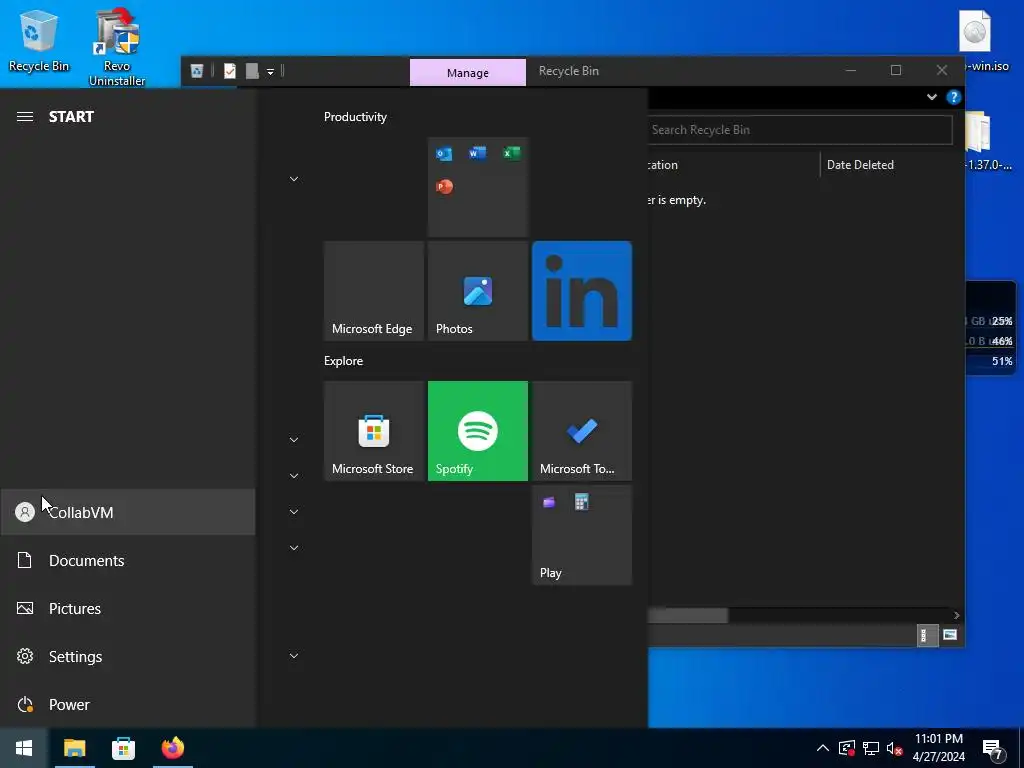Click the hamburger menu icon beside START

[25, 117]
